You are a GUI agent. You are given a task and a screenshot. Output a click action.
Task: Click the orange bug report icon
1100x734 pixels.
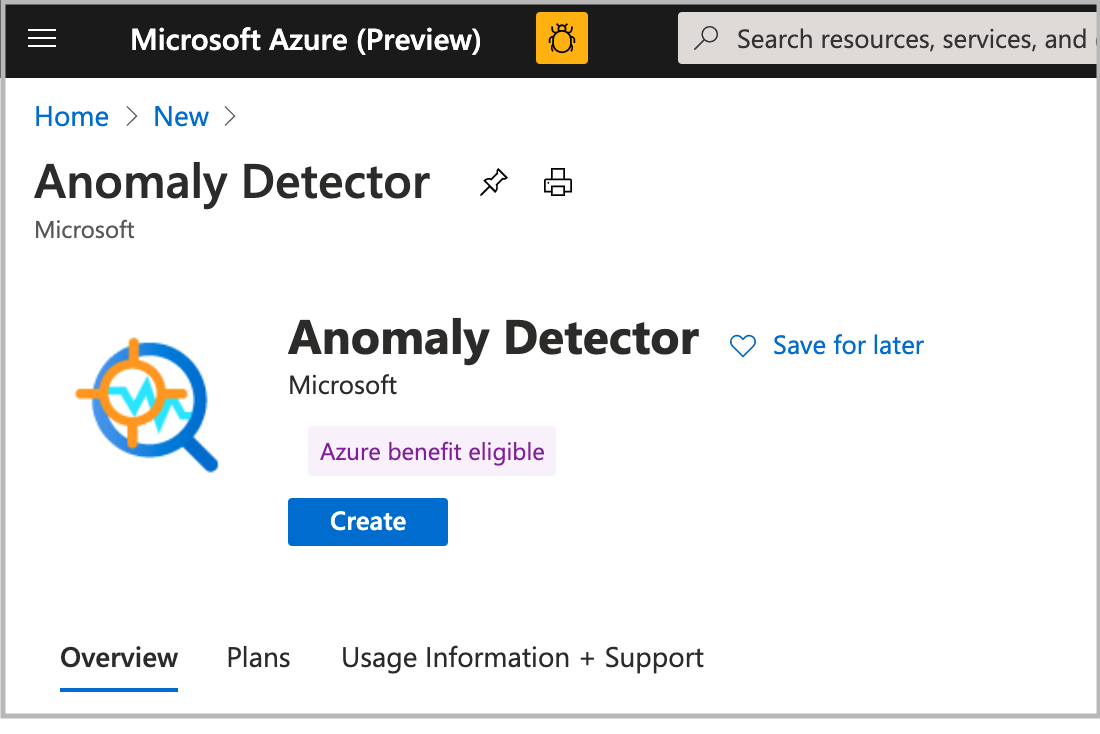click(x=561, y=38)
